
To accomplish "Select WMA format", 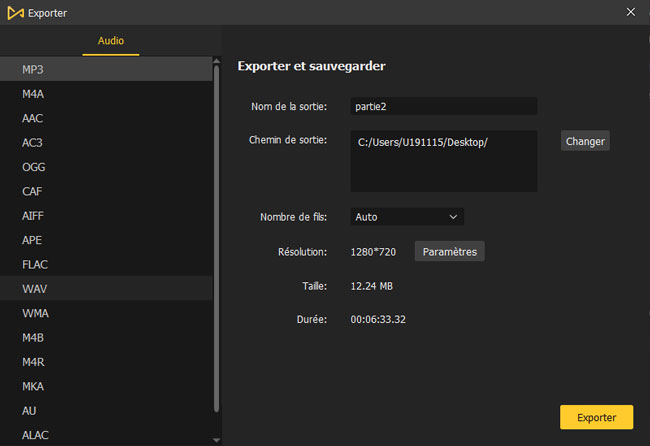I will 106,313.
